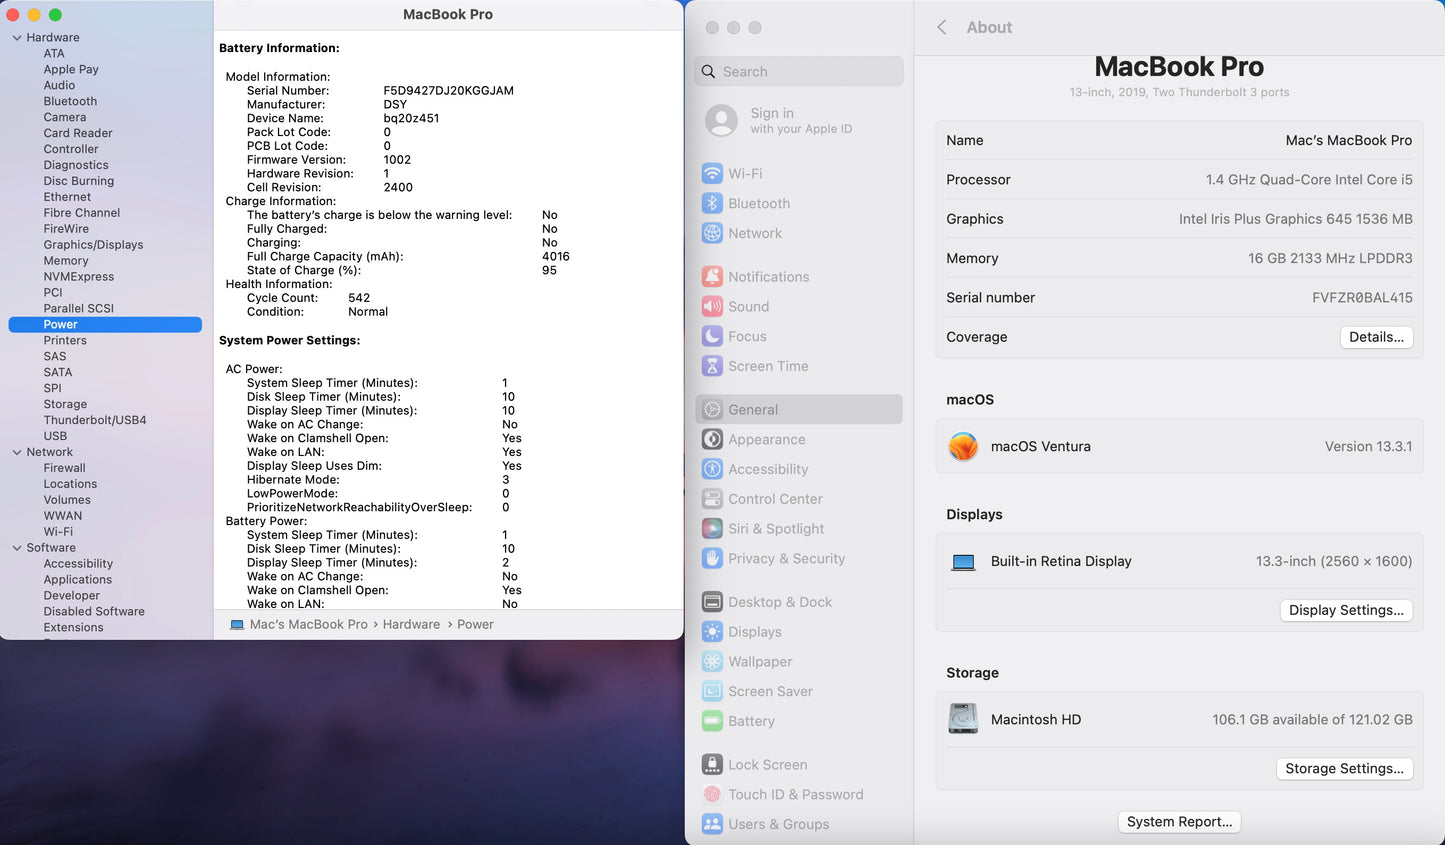This screenshot has width=1445, height=845.
Task: Open Siri & Spotlight icon
Action: coord(712,529)
